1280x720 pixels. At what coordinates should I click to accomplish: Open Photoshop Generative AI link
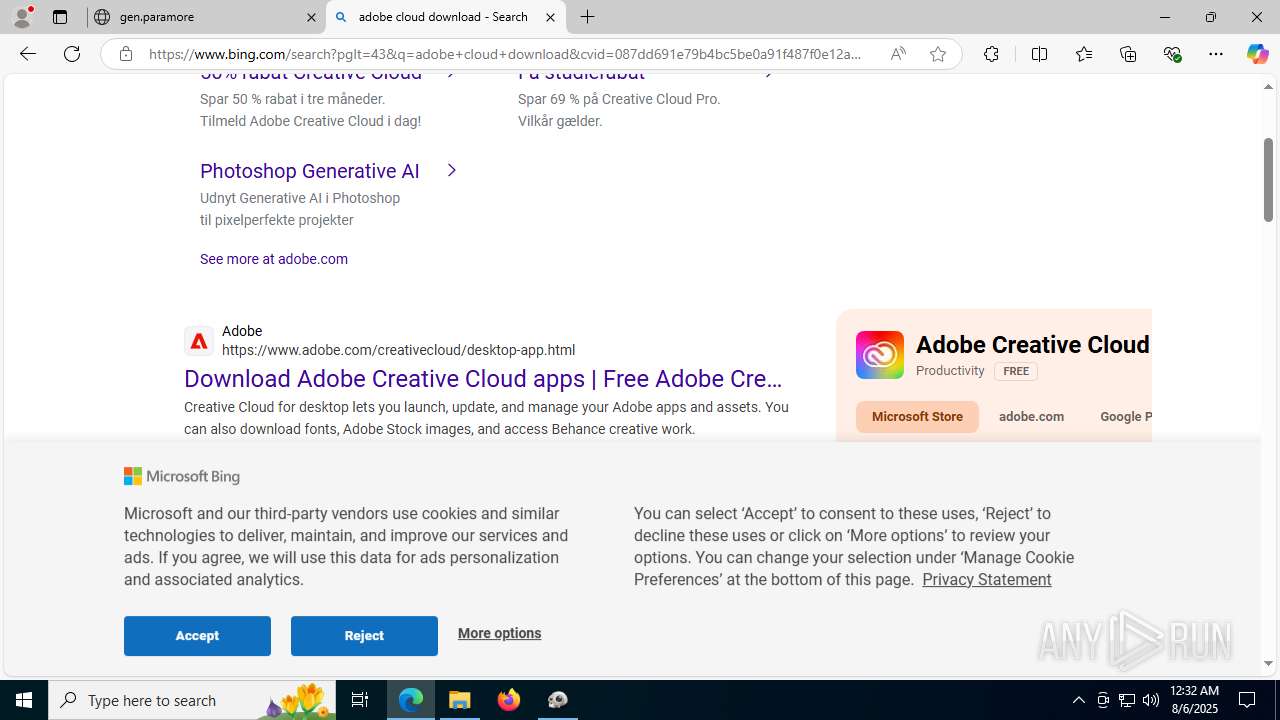coord(310,171)
